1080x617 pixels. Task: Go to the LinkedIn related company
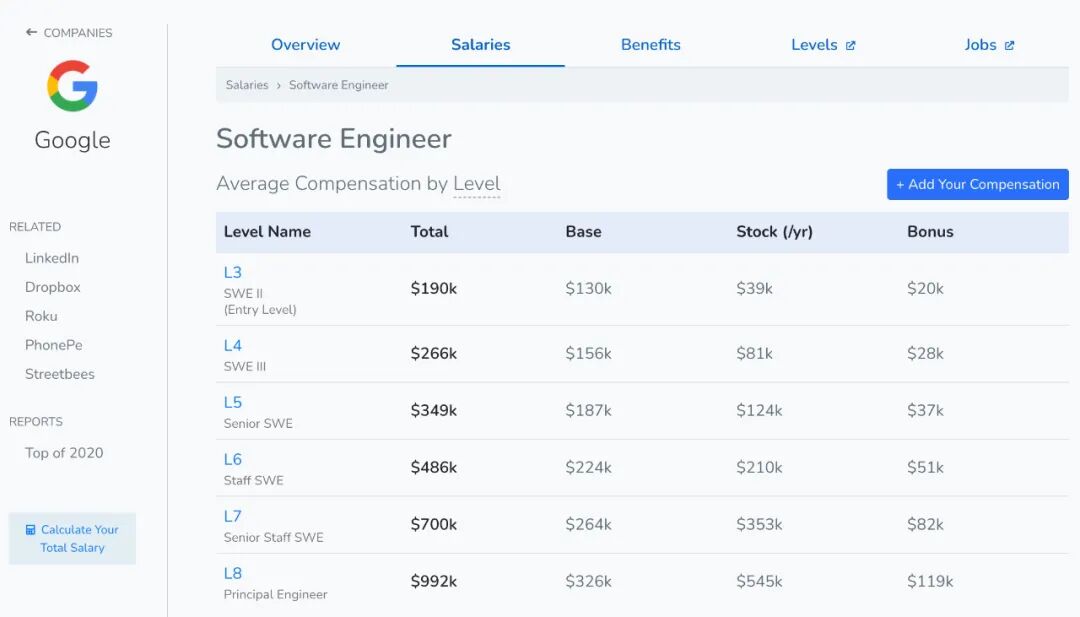point(52,258)
